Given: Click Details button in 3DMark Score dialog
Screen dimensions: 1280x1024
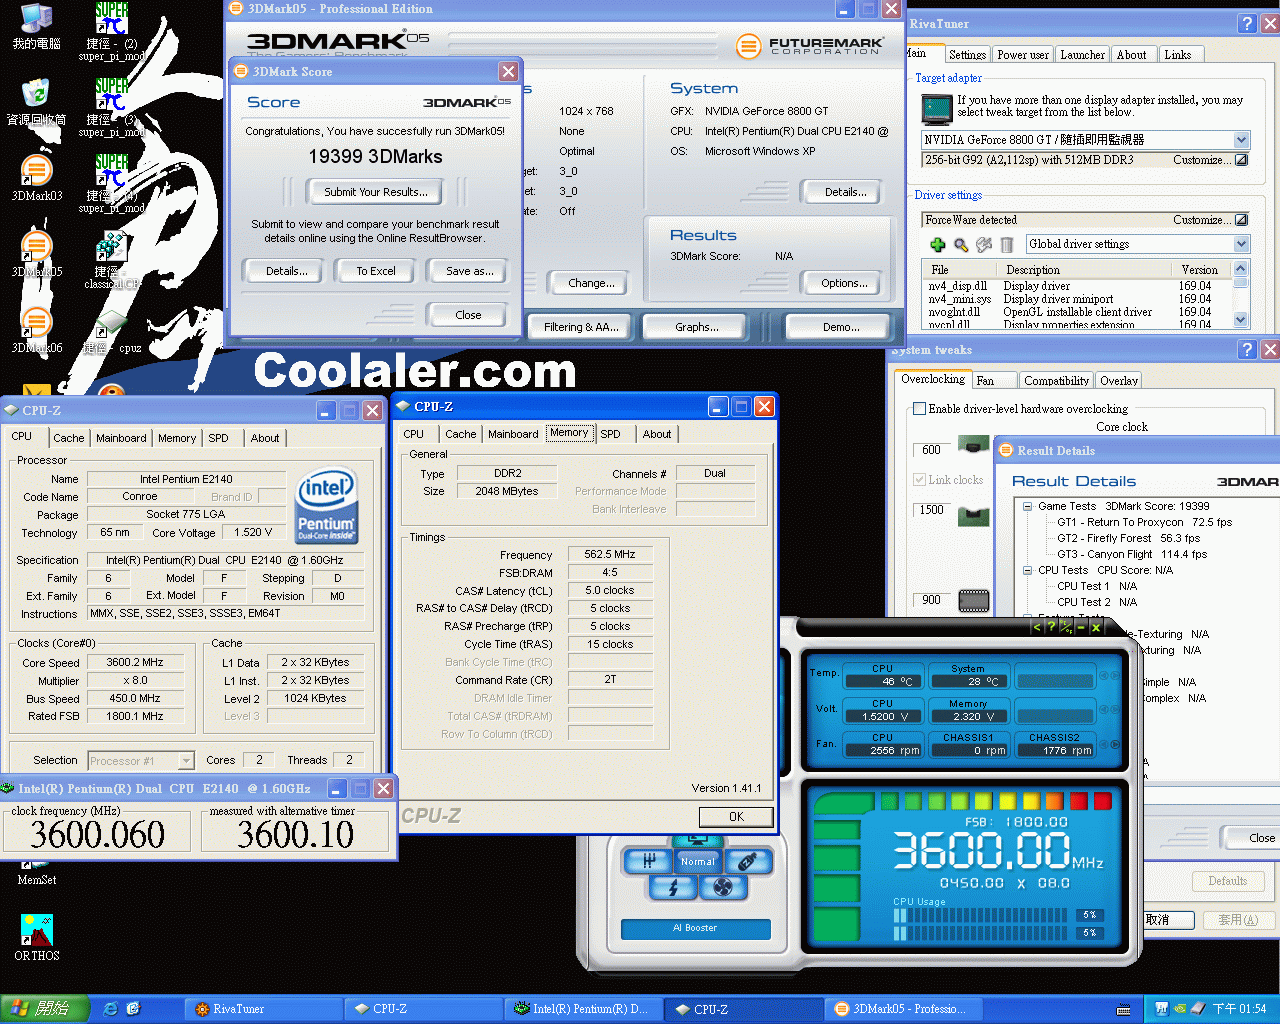Looking at the screenshot, I should [286, 271].
